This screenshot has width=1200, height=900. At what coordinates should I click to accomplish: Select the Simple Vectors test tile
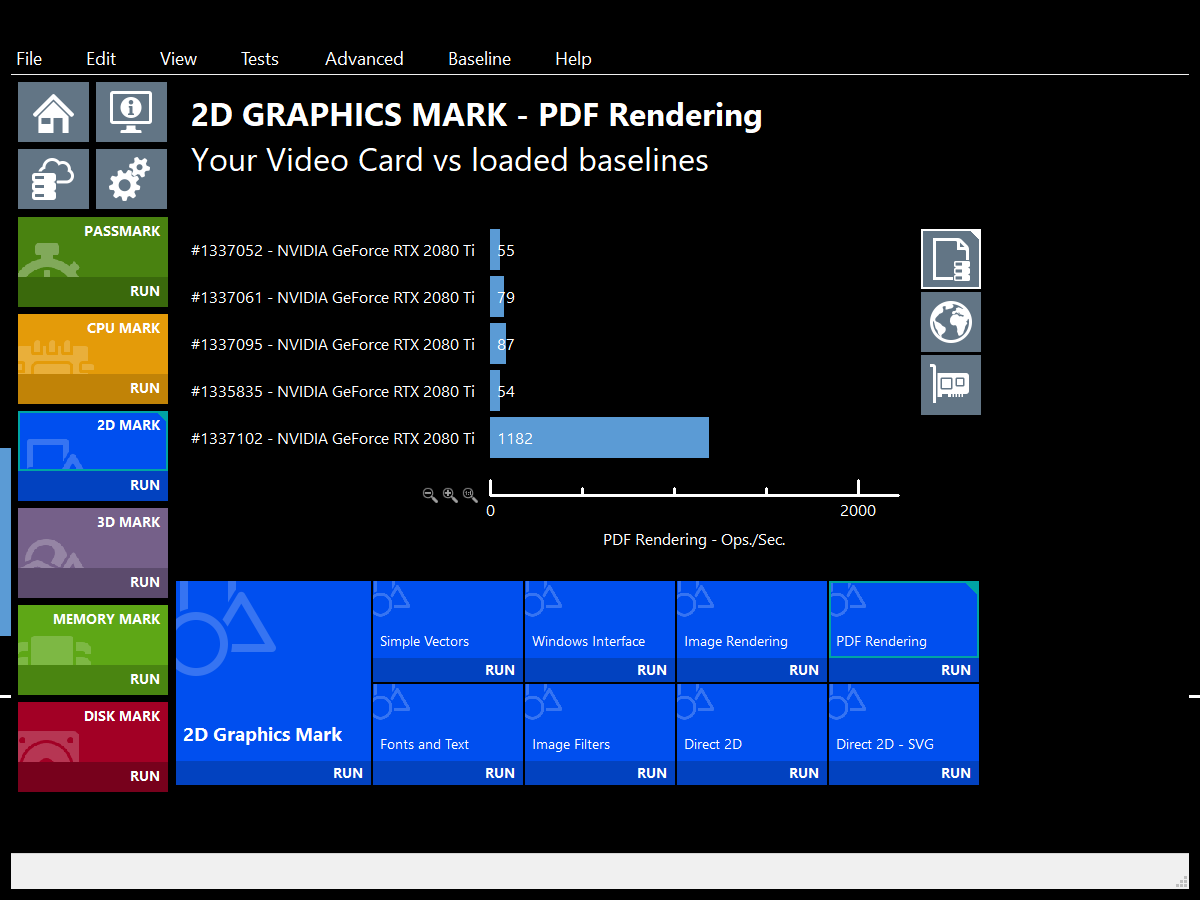point(448,620)
